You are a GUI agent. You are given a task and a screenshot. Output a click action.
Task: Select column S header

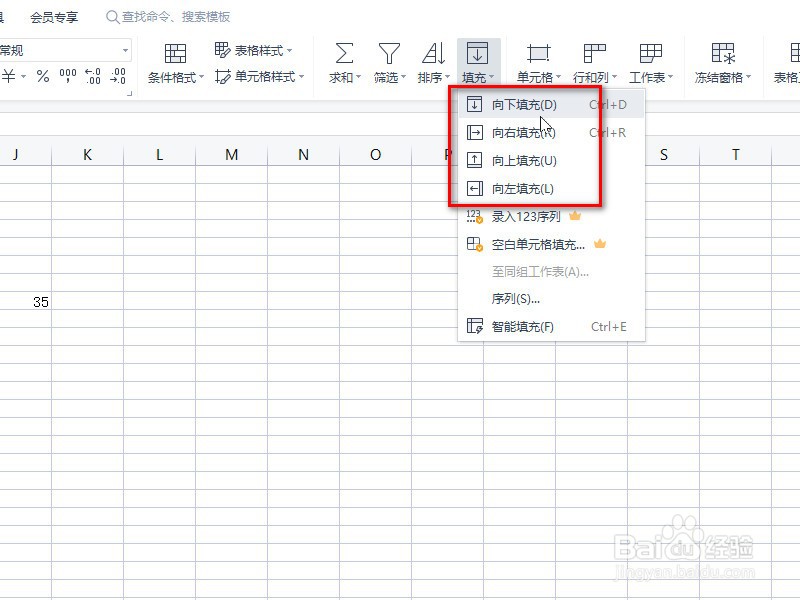(x=663, y=155)
